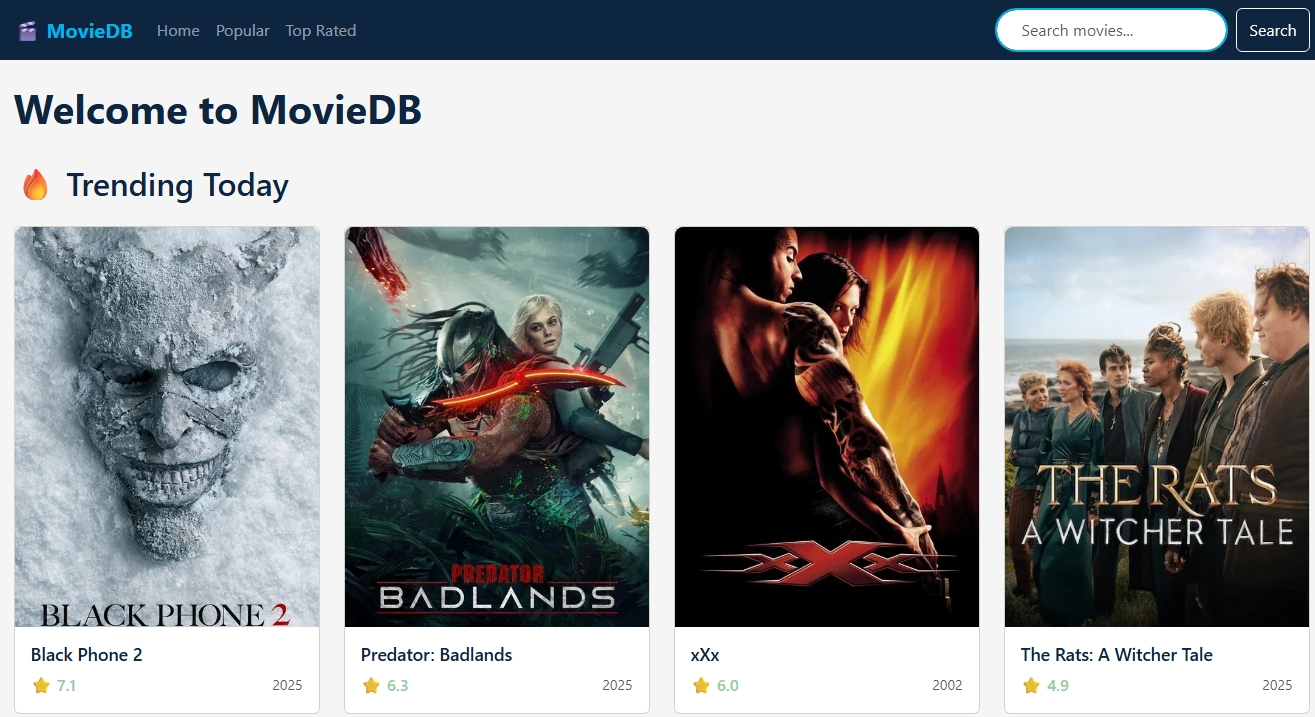Focus the Search movies input field

pos(1110,30)
